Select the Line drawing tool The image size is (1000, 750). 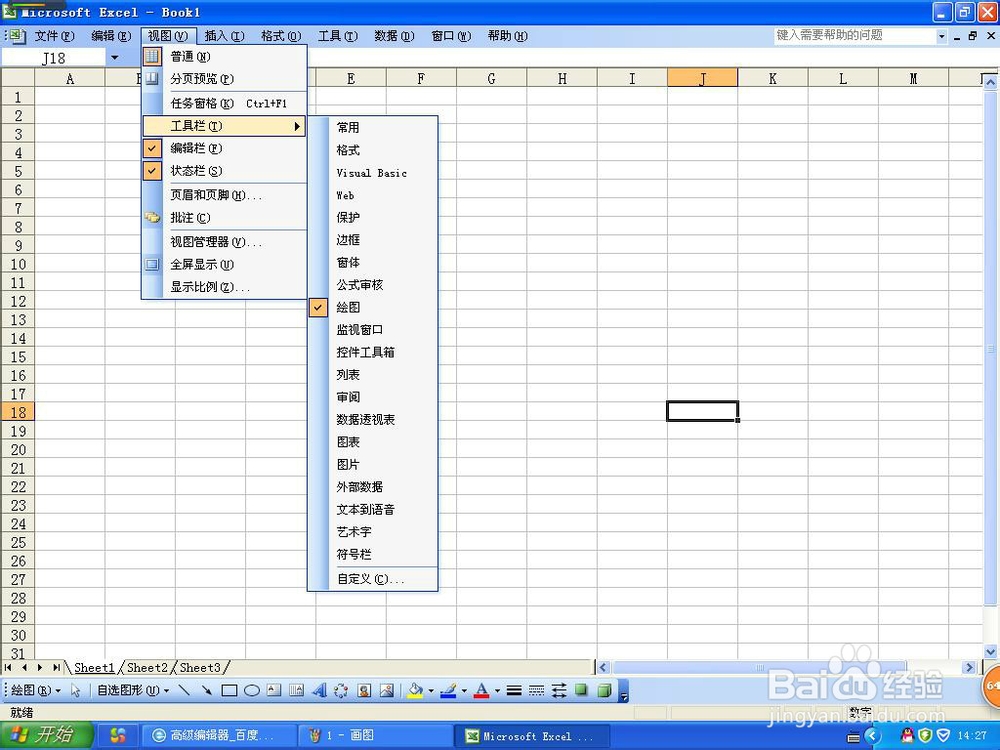(184, 690)
